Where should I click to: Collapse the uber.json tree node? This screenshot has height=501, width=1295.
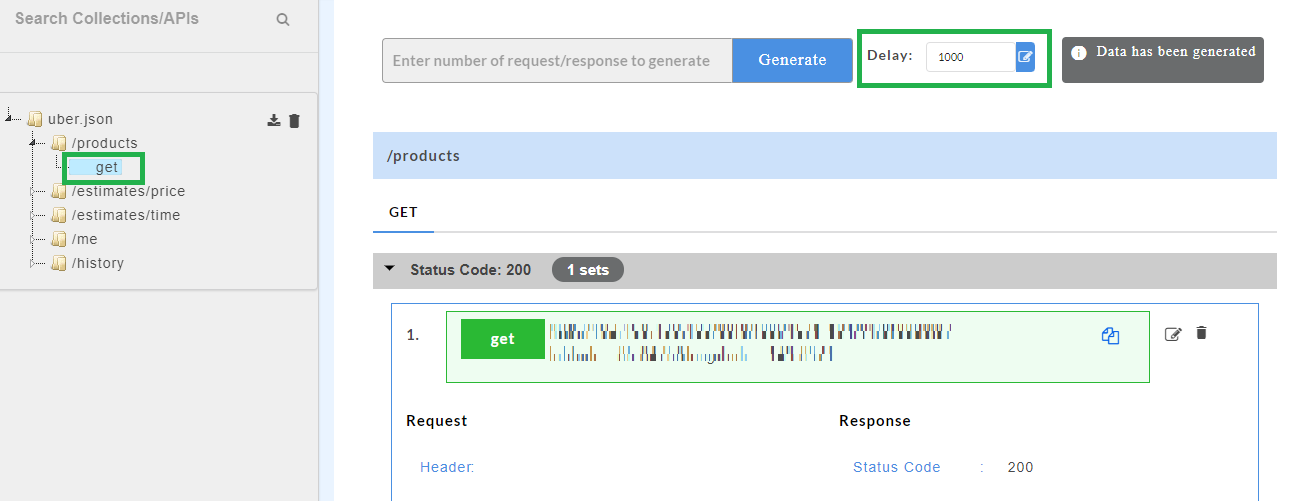tap(9, 118)
